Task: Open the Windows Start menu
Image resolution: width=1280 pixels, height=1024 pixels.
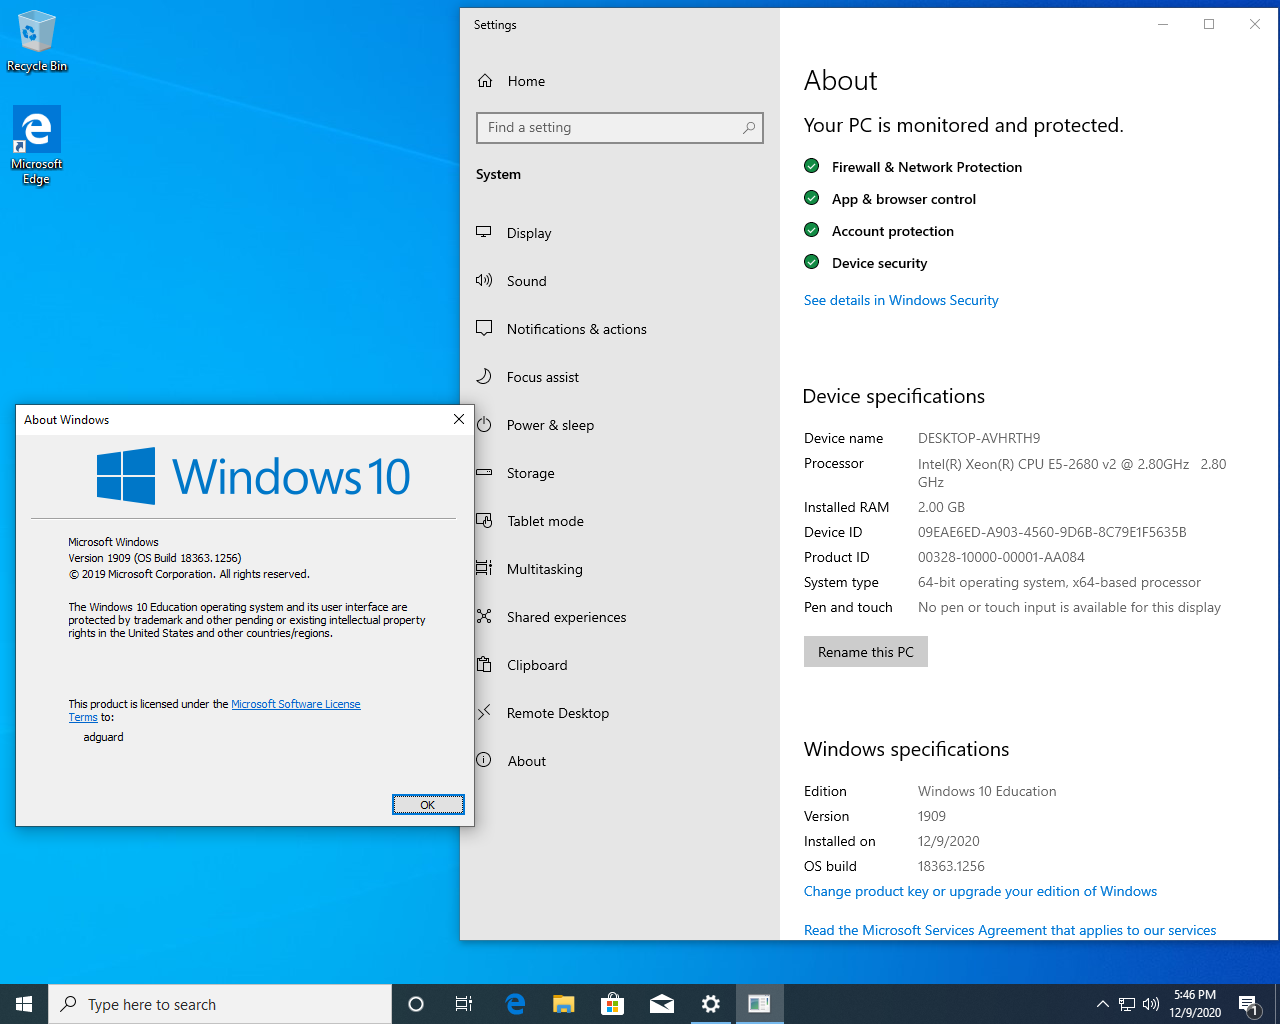Action: click(x=24, y=1004)
